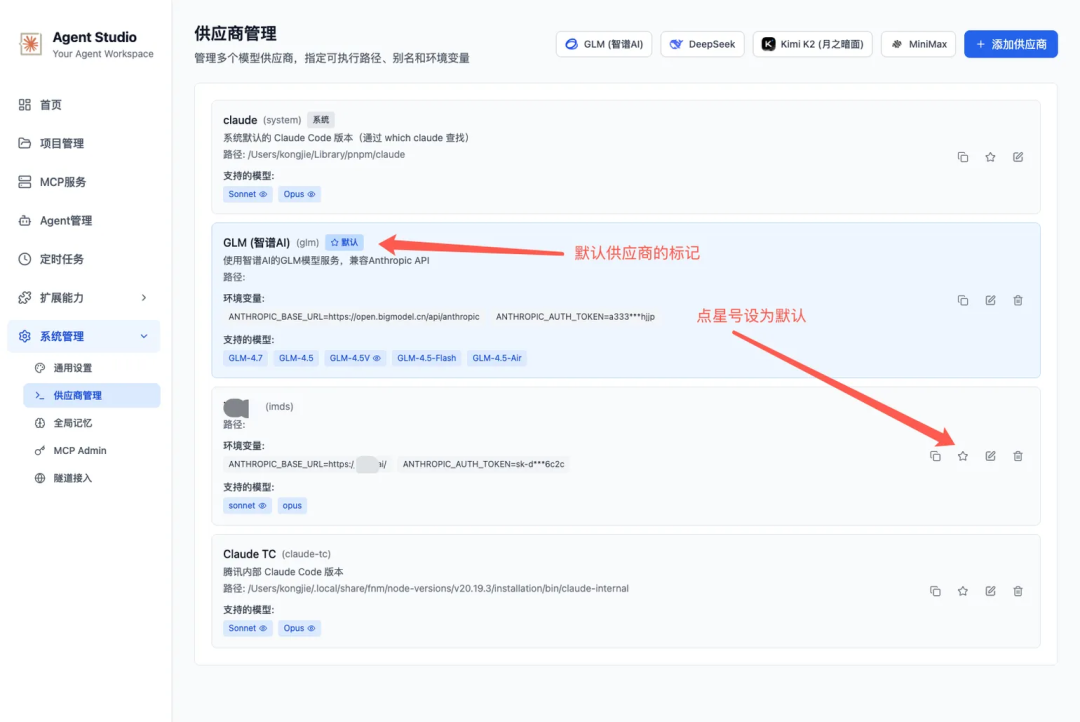
Task: Click the 默认 badge on GLM
Action: coord(344,243)
